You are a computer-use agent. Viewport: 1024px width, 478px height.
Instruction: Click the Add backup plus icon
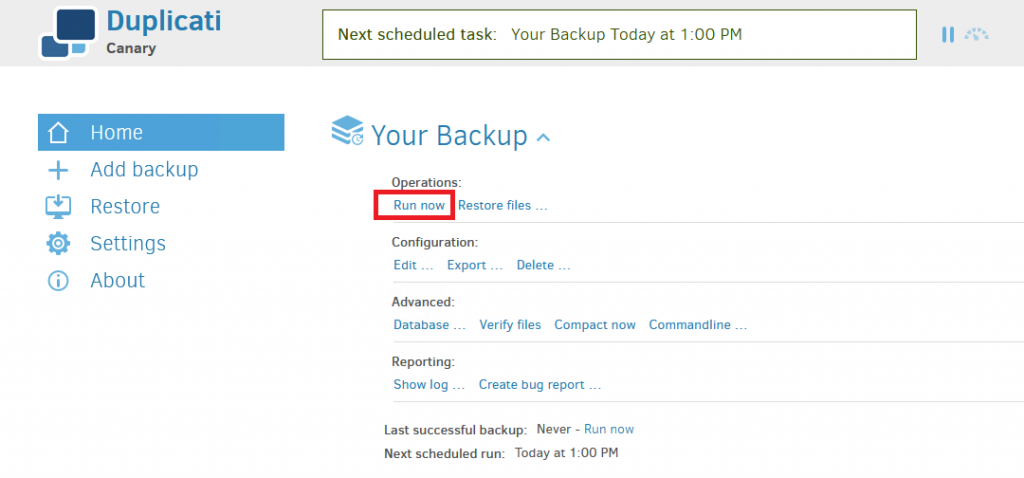coord(58,170)
